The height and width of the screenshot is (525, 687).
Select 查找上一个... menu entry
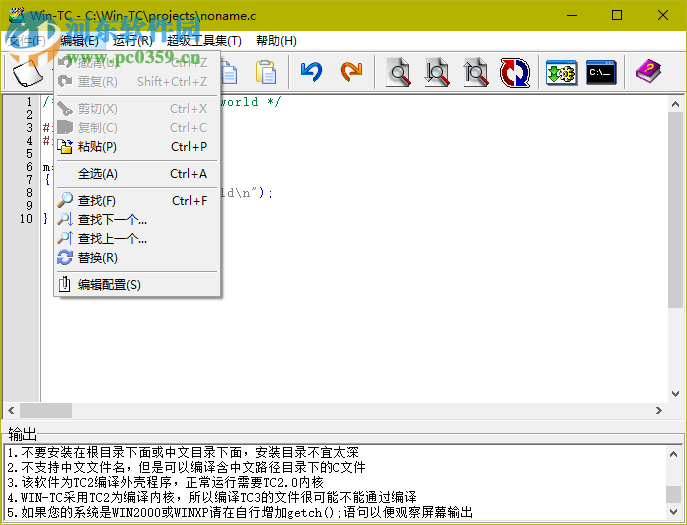coord(137,239)
